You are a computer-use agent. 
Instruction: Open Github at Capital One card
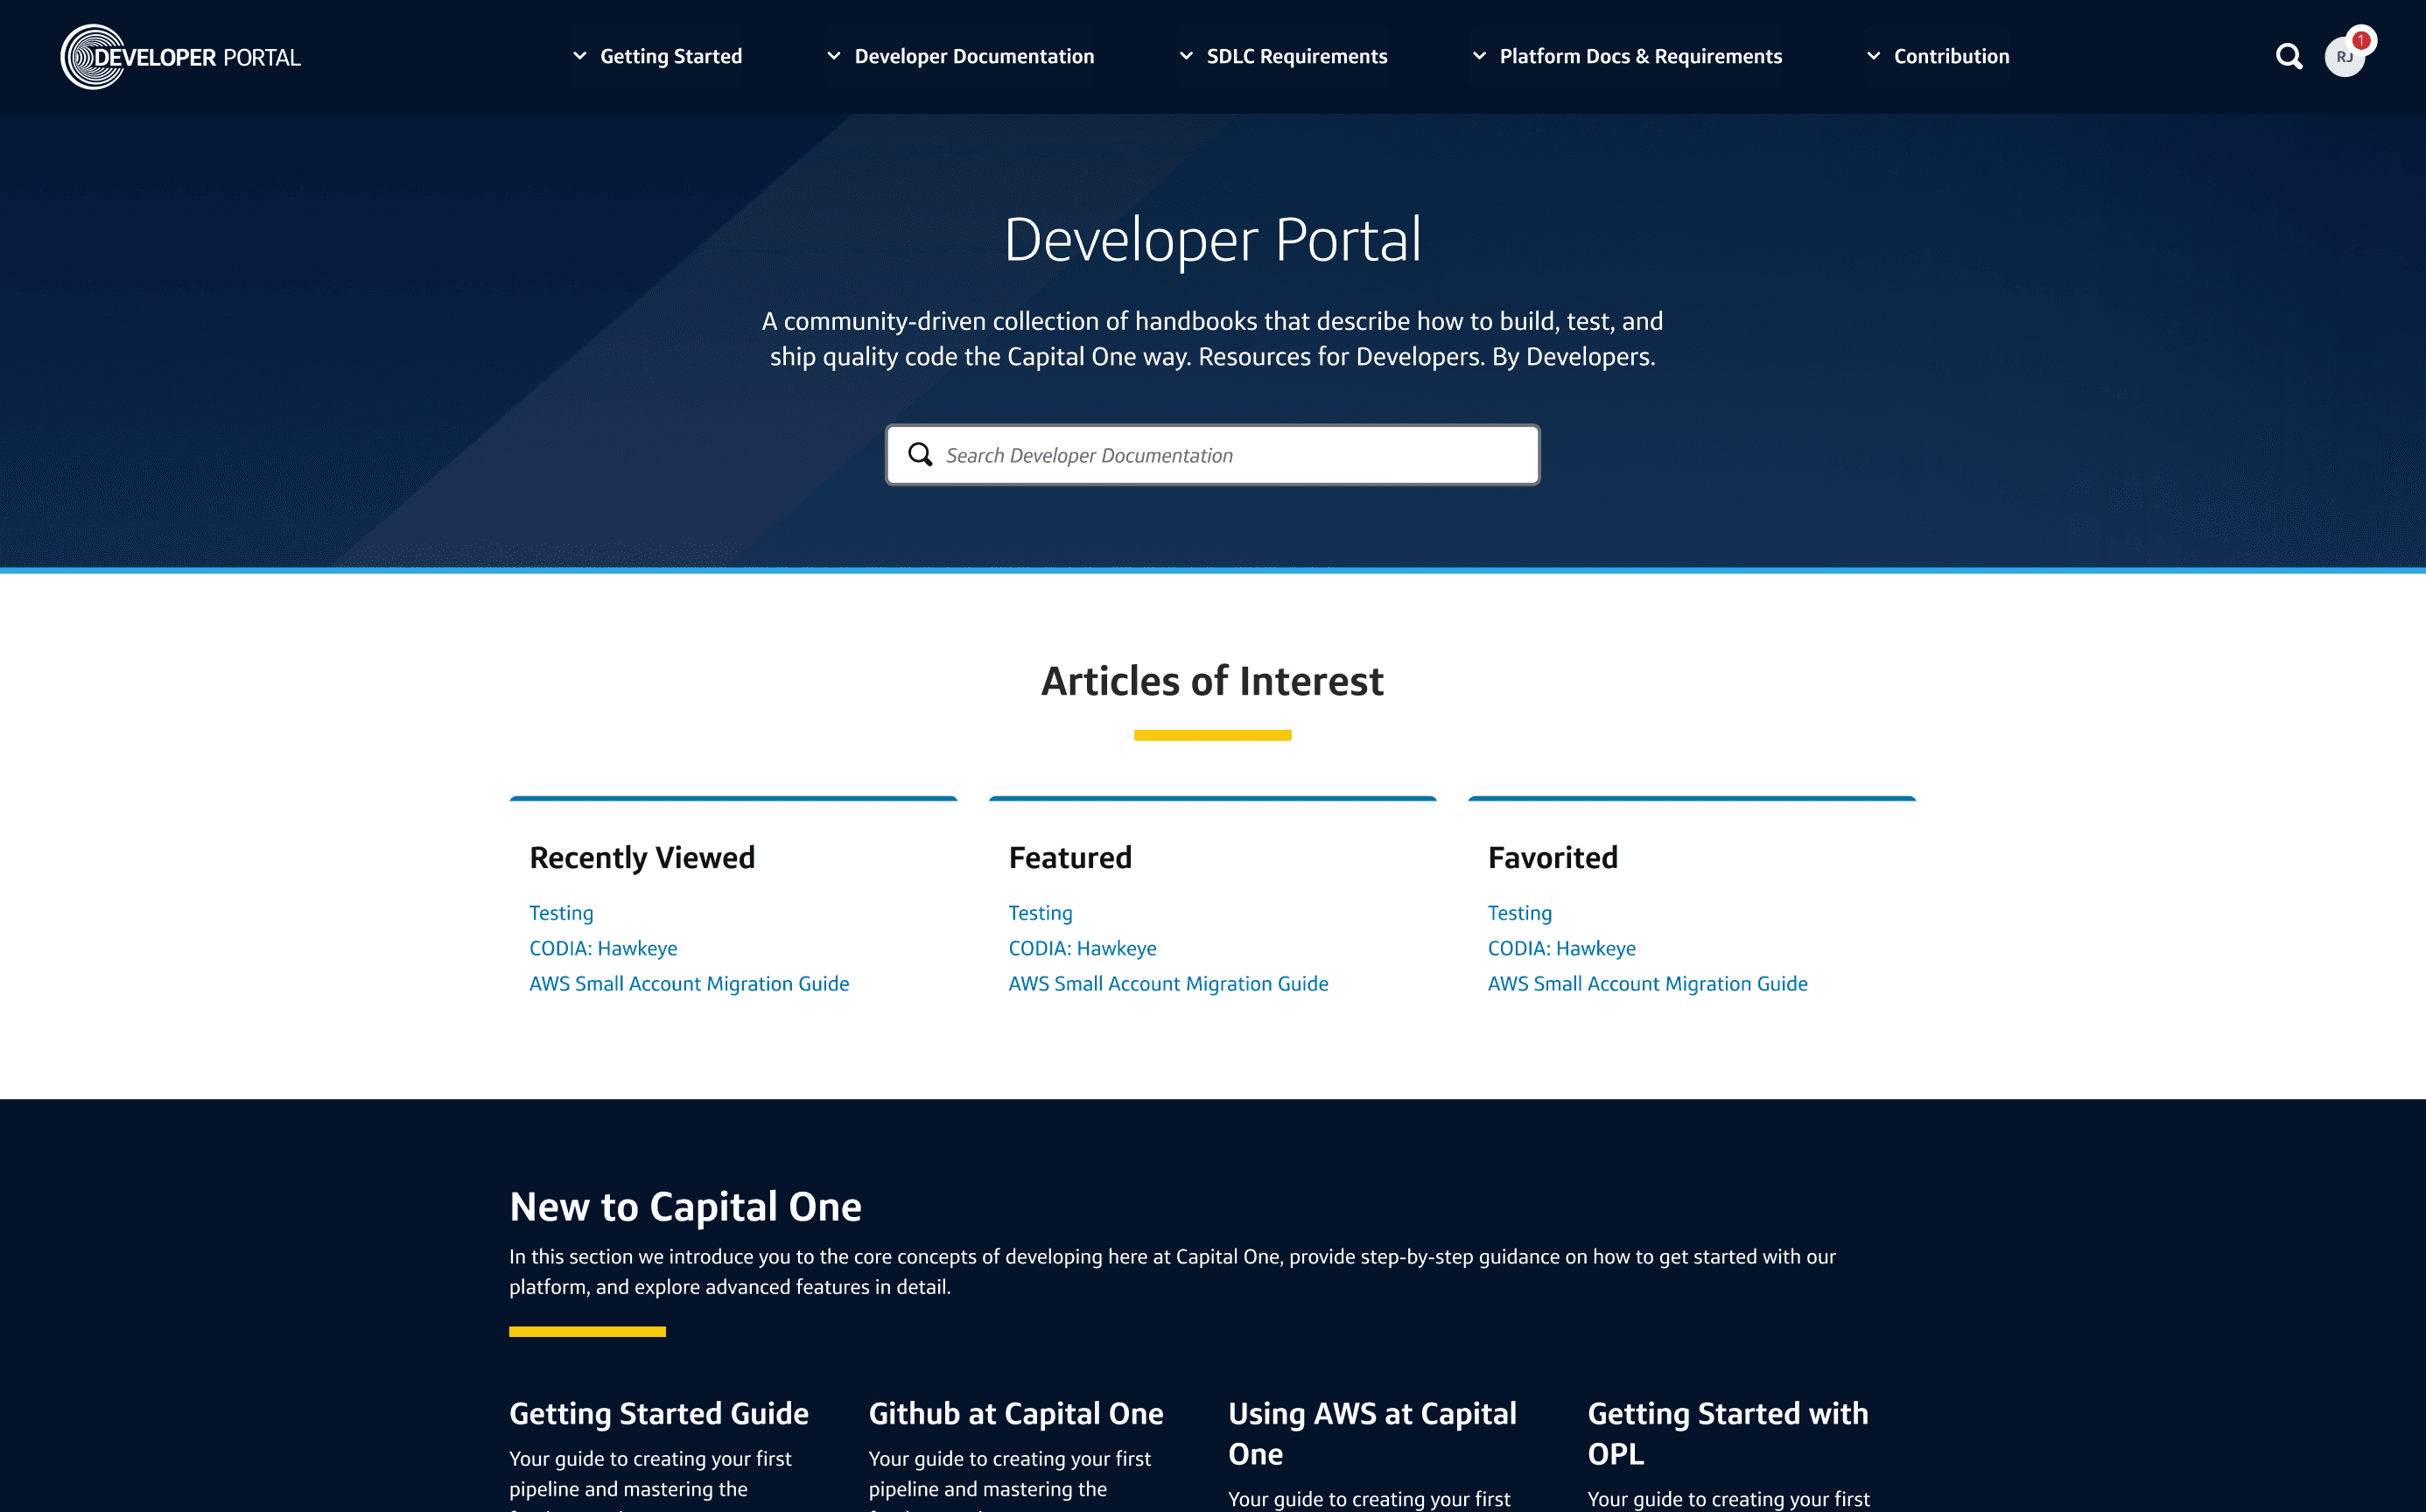pyautogui.click(x=1016, y=1414)
